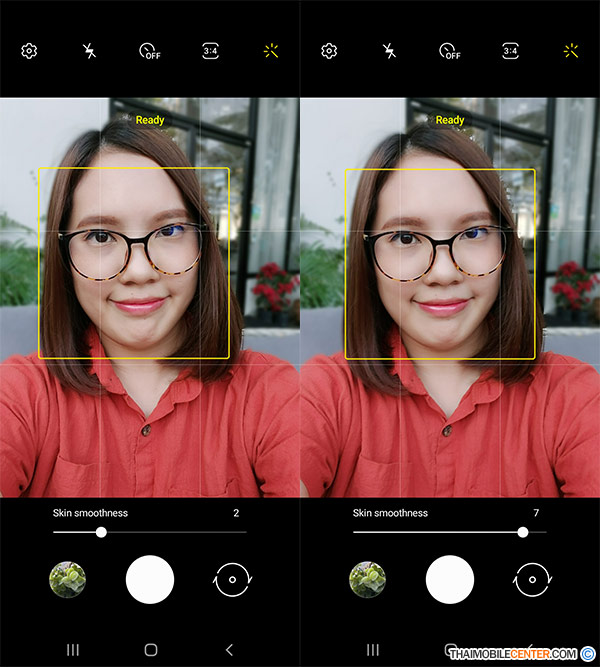Viewport: 600px width, 667px height.
Task: Tap skin smoothness value 2
Action: (236, 513)
